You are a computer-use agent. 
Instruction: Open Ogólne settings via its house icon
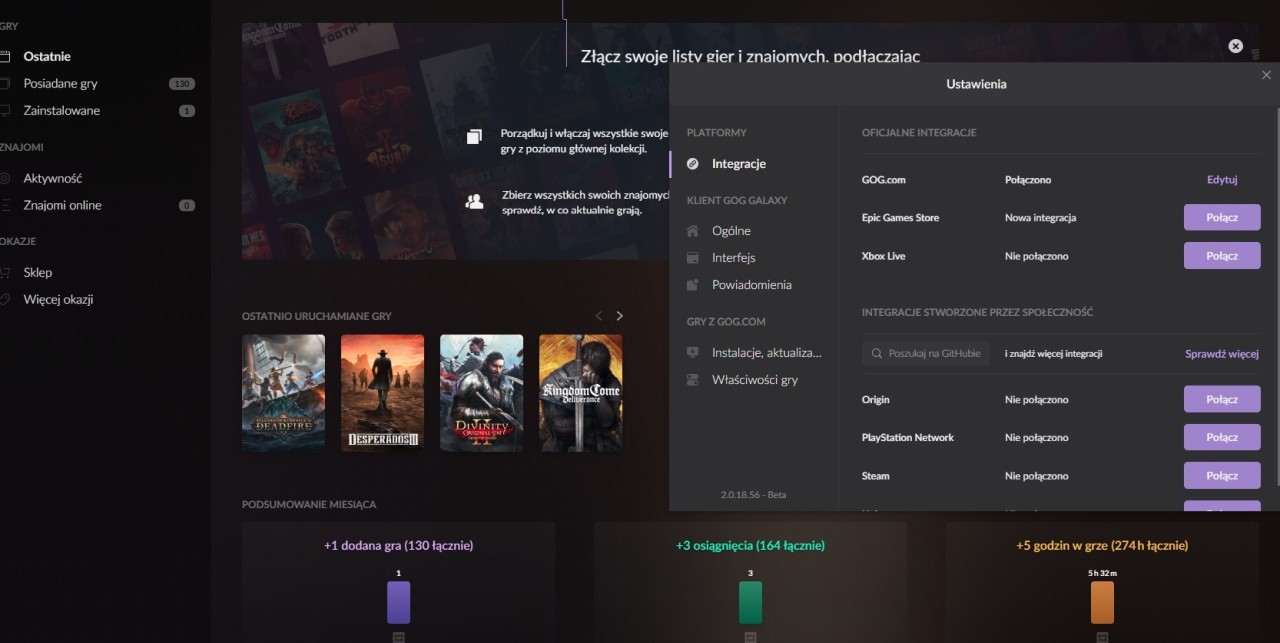pyautogui.click(x=692, y=230)
